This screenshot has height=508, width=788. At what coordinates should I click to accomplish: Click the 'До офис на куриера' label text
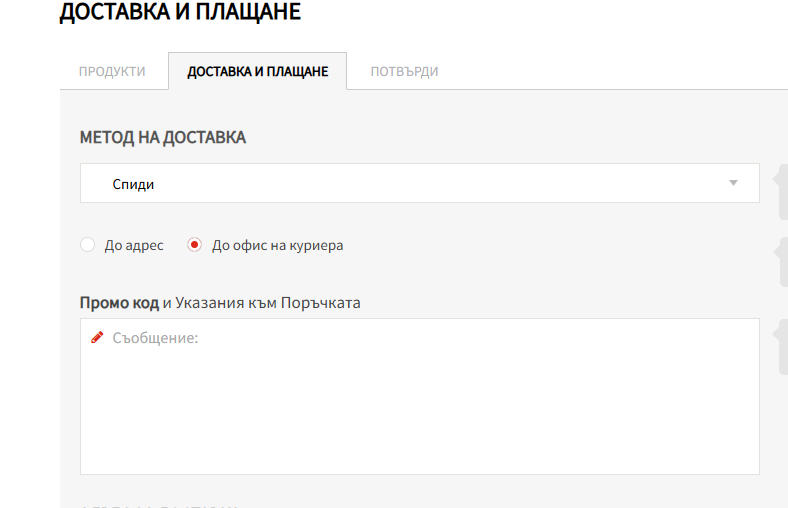pyautogui.click(x=277, y=245)
